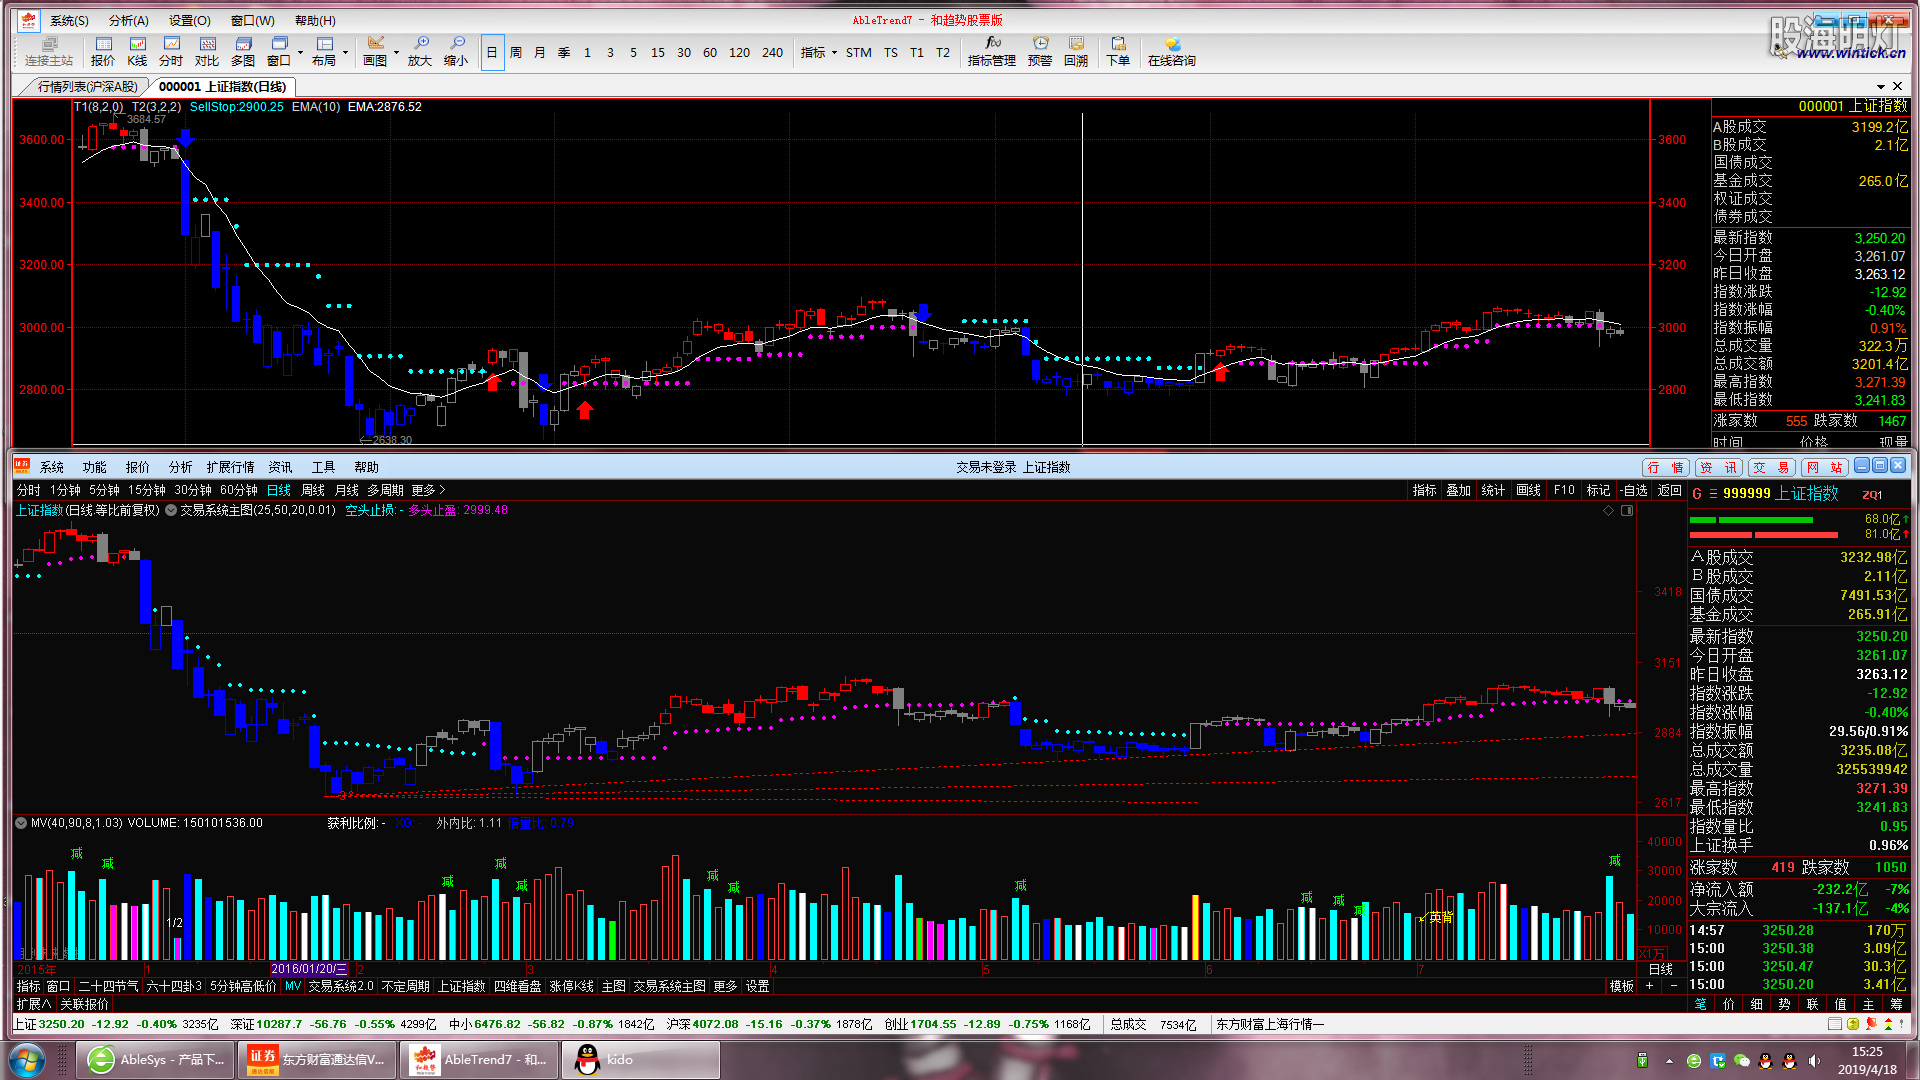Select the 画图 drawing tool
The width and height of the screenshot is (1920, 1080).
pos(375,51)
